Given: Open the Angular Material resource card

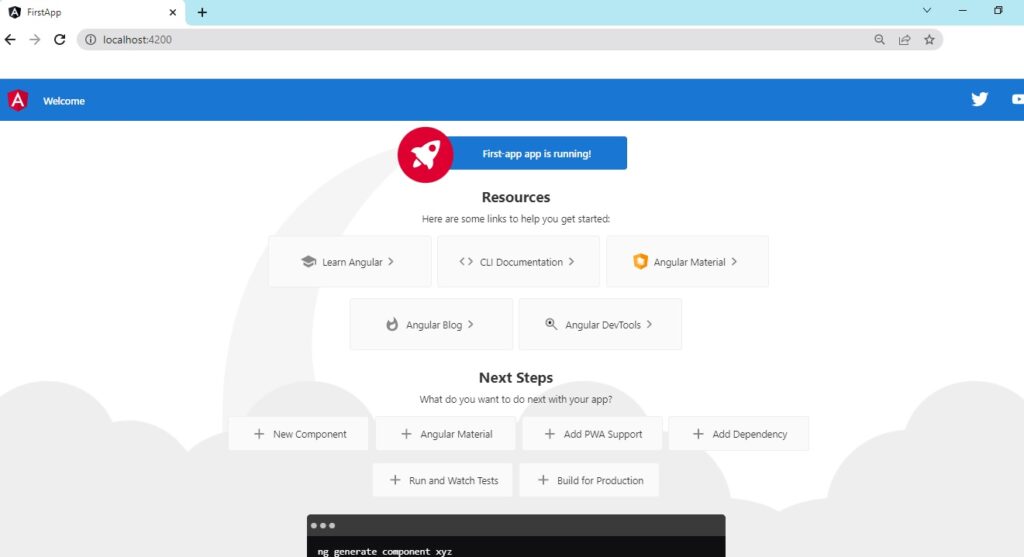Looking at the screenshot, I should point(687,261).
